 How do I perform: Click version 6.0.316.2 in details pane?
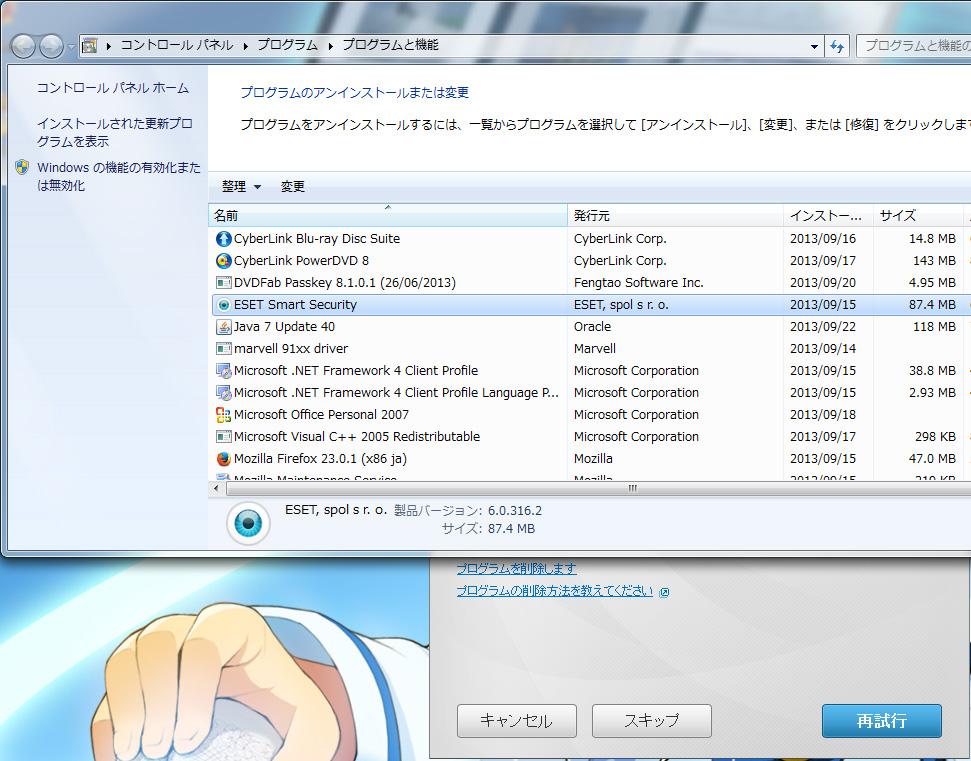point(515,511)
